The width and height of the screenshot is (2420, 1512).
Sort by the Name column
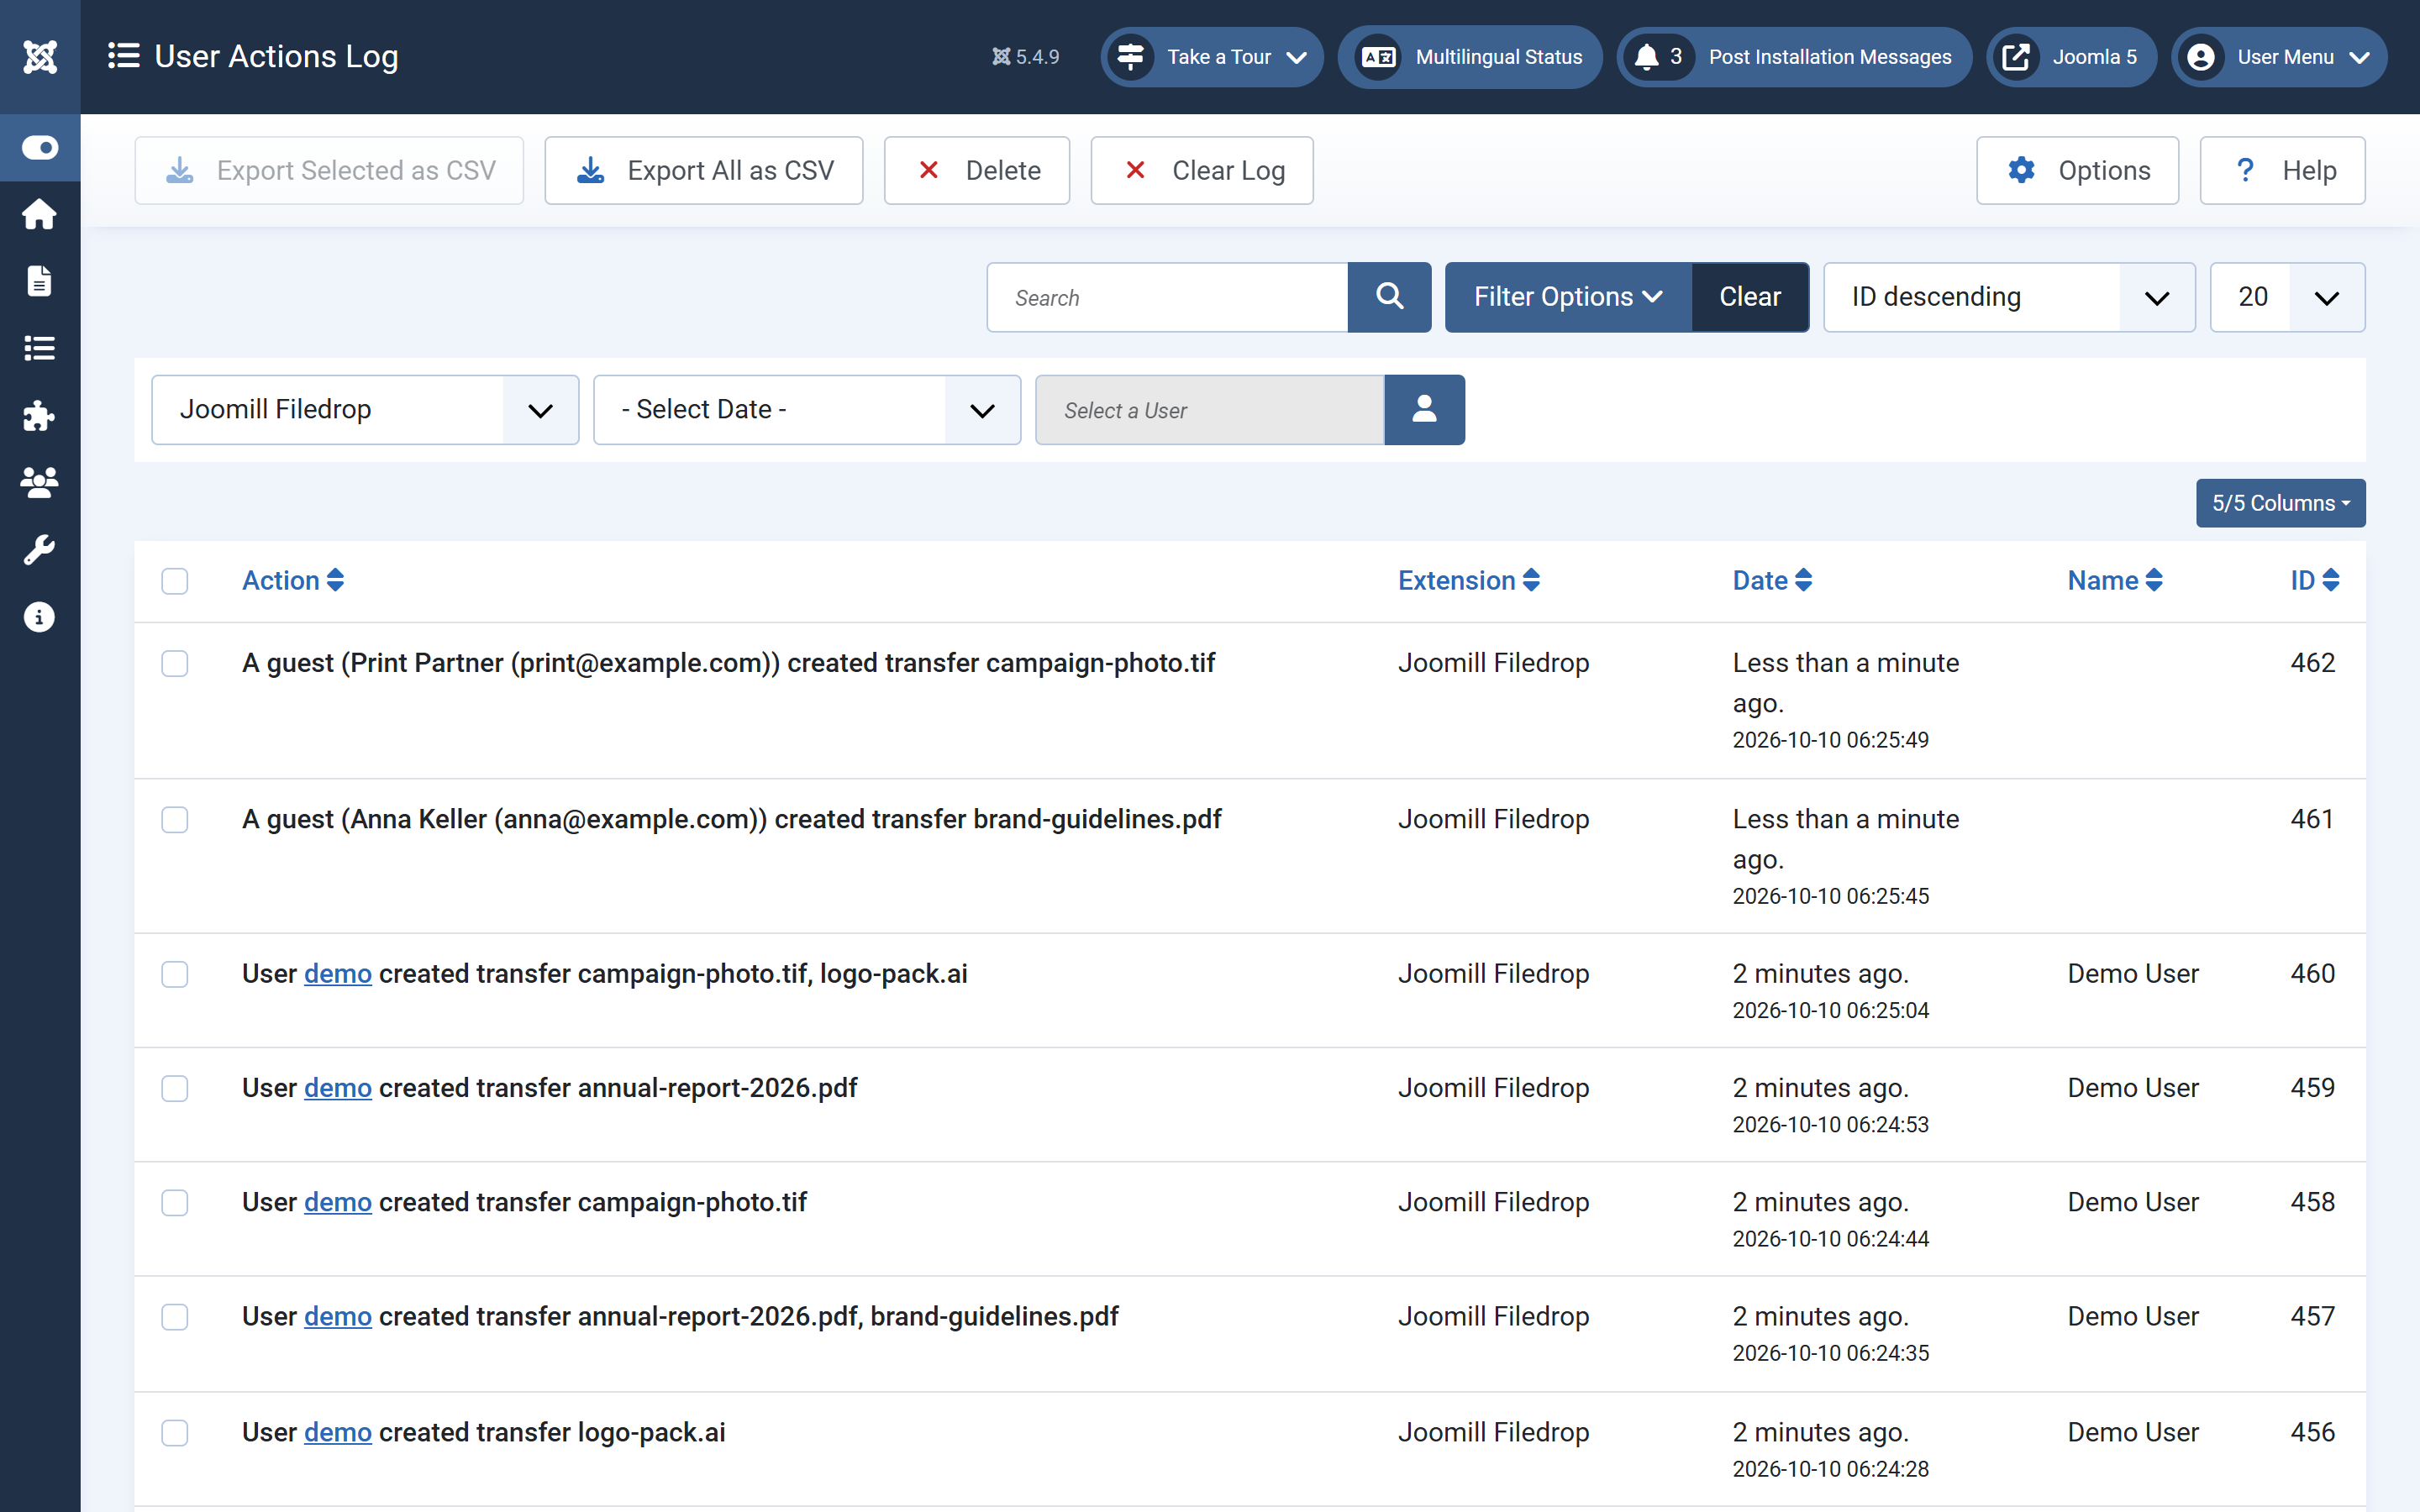2115,580
